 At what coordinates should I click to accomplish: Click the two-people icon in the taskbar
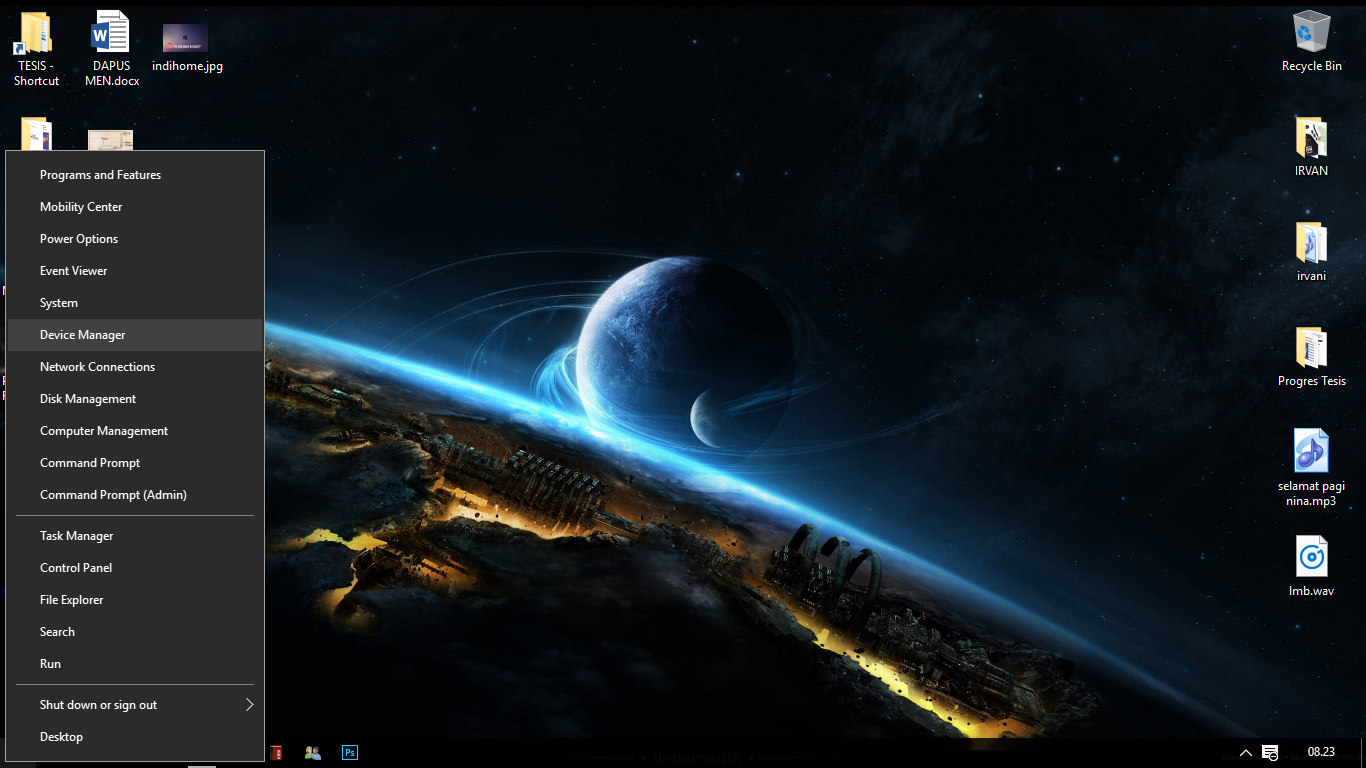313,752
